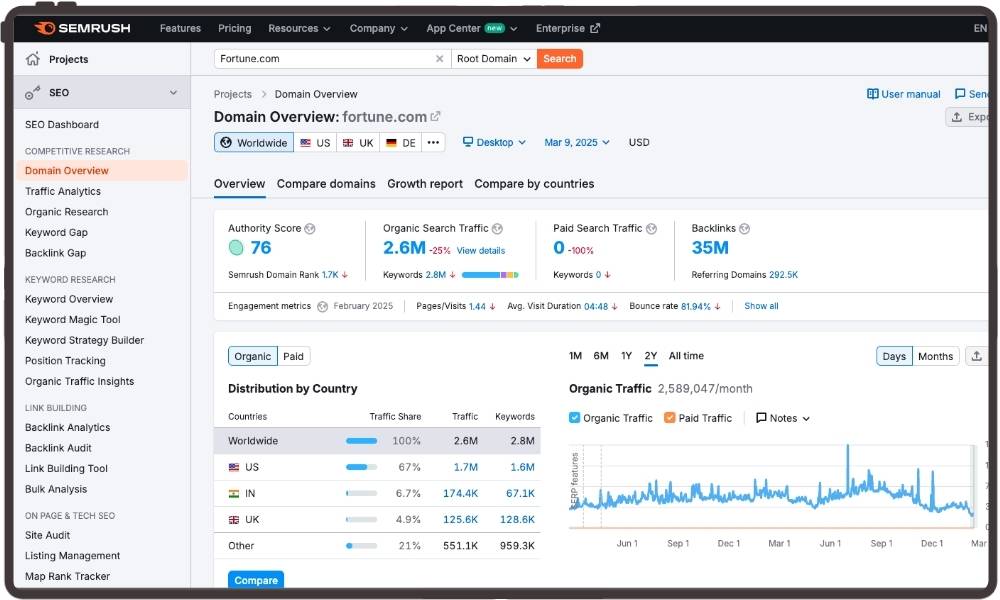Open the App Center dropdown menu
Viewport: 1000px width, 600px height.
472,28
